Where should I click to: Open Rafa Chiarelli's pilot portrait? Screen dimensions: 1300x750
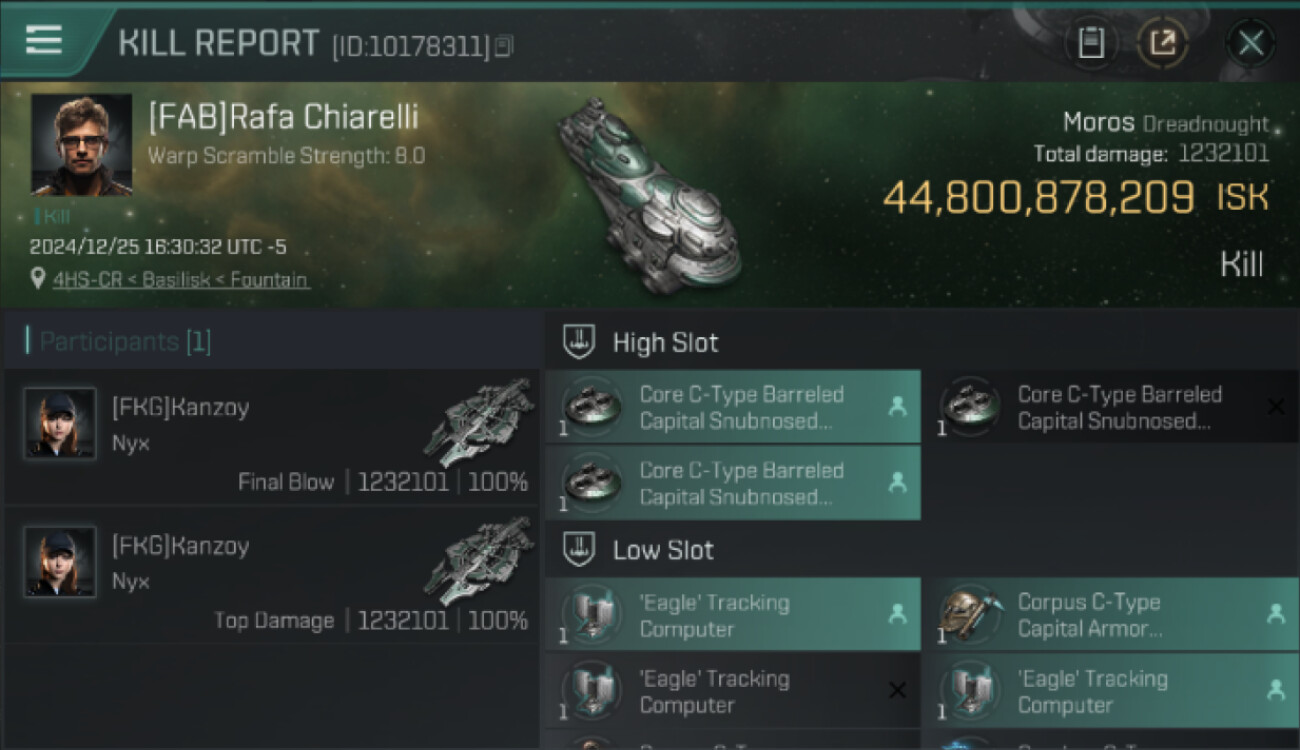click(x=81, y=144)
